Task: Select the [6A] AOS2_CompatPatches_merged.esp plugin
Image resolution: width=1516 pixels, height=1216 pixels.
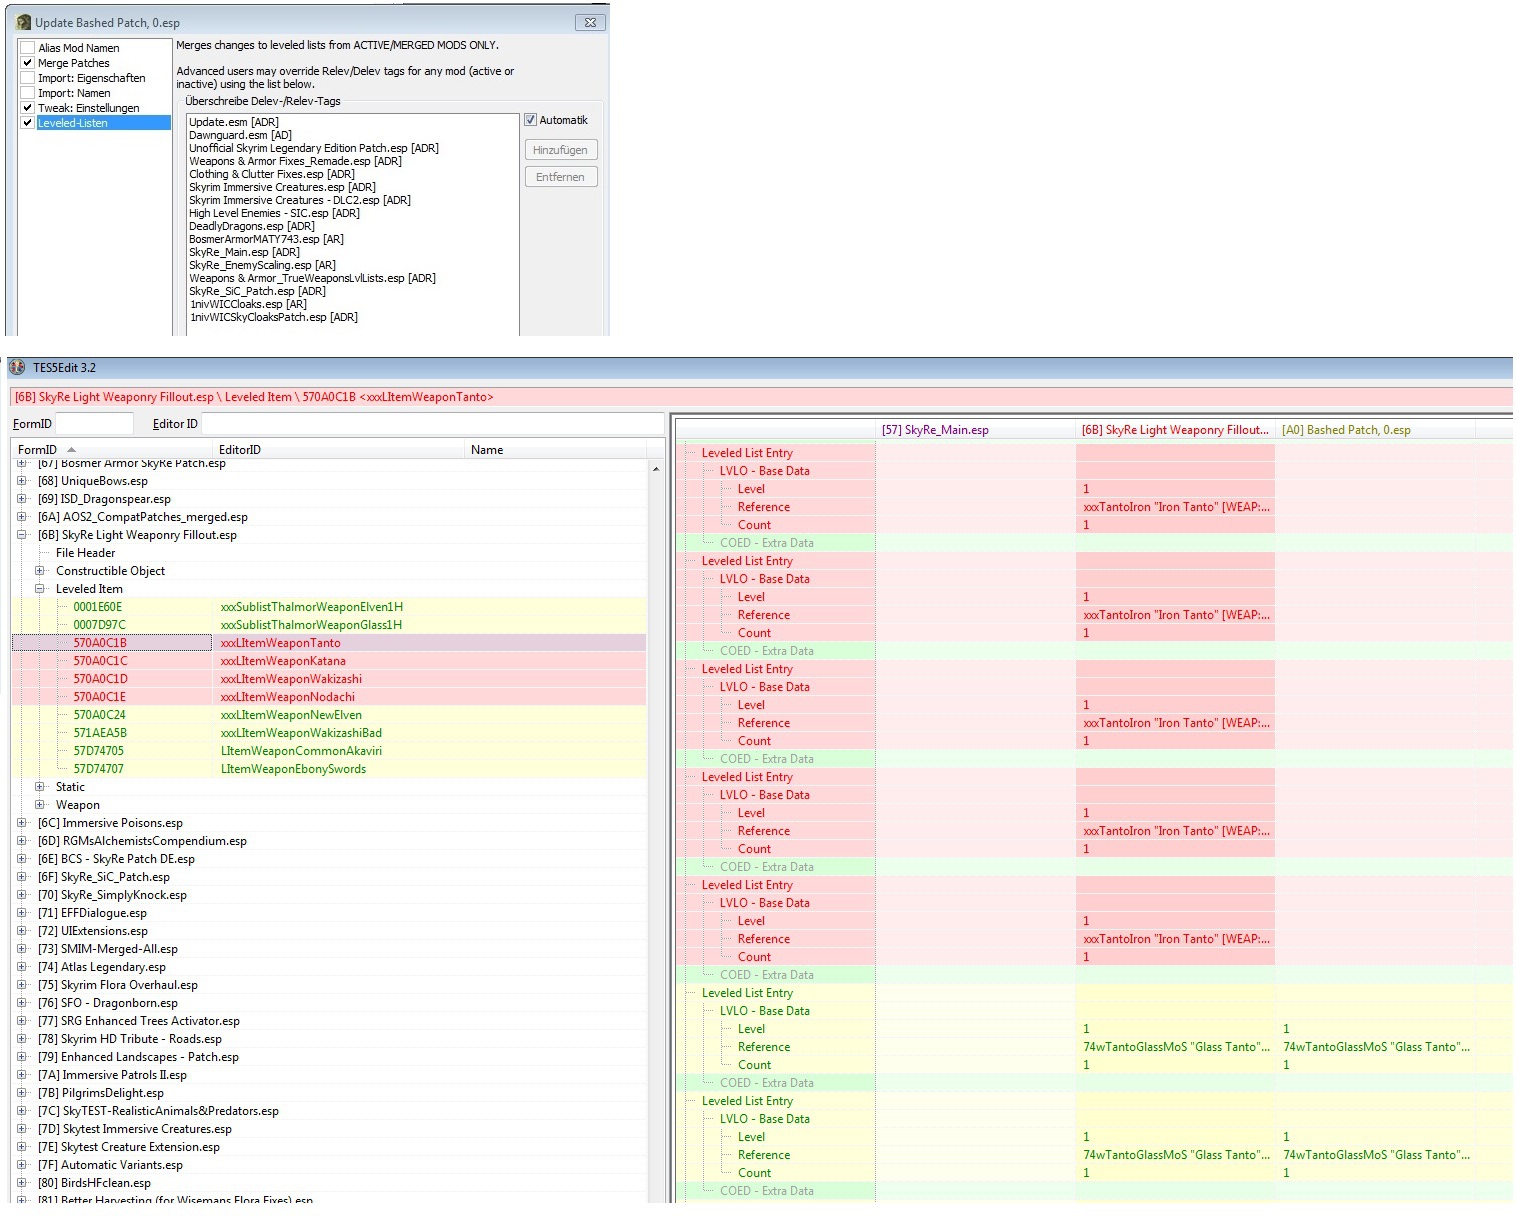Action: [x=143, y=517]
